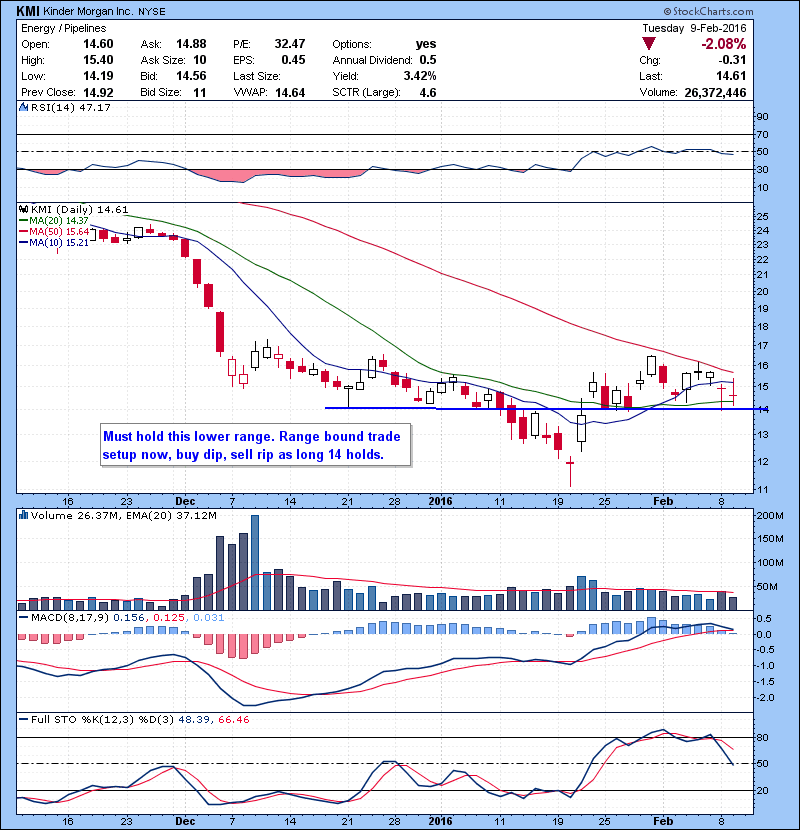The width and height of the screenshot is (800, 830).
Task: Click the red down-triangle change indicator
Action: 649,44
